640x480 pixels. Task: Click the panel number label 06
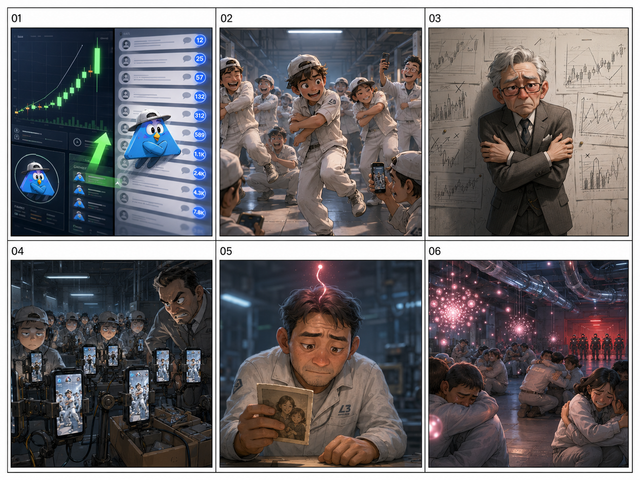point(435,251)
